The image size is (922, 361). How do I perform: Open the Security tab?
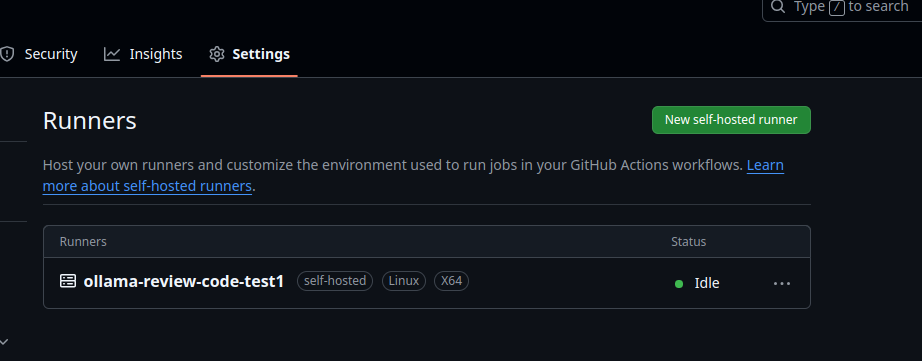click(x=39, y=54)
